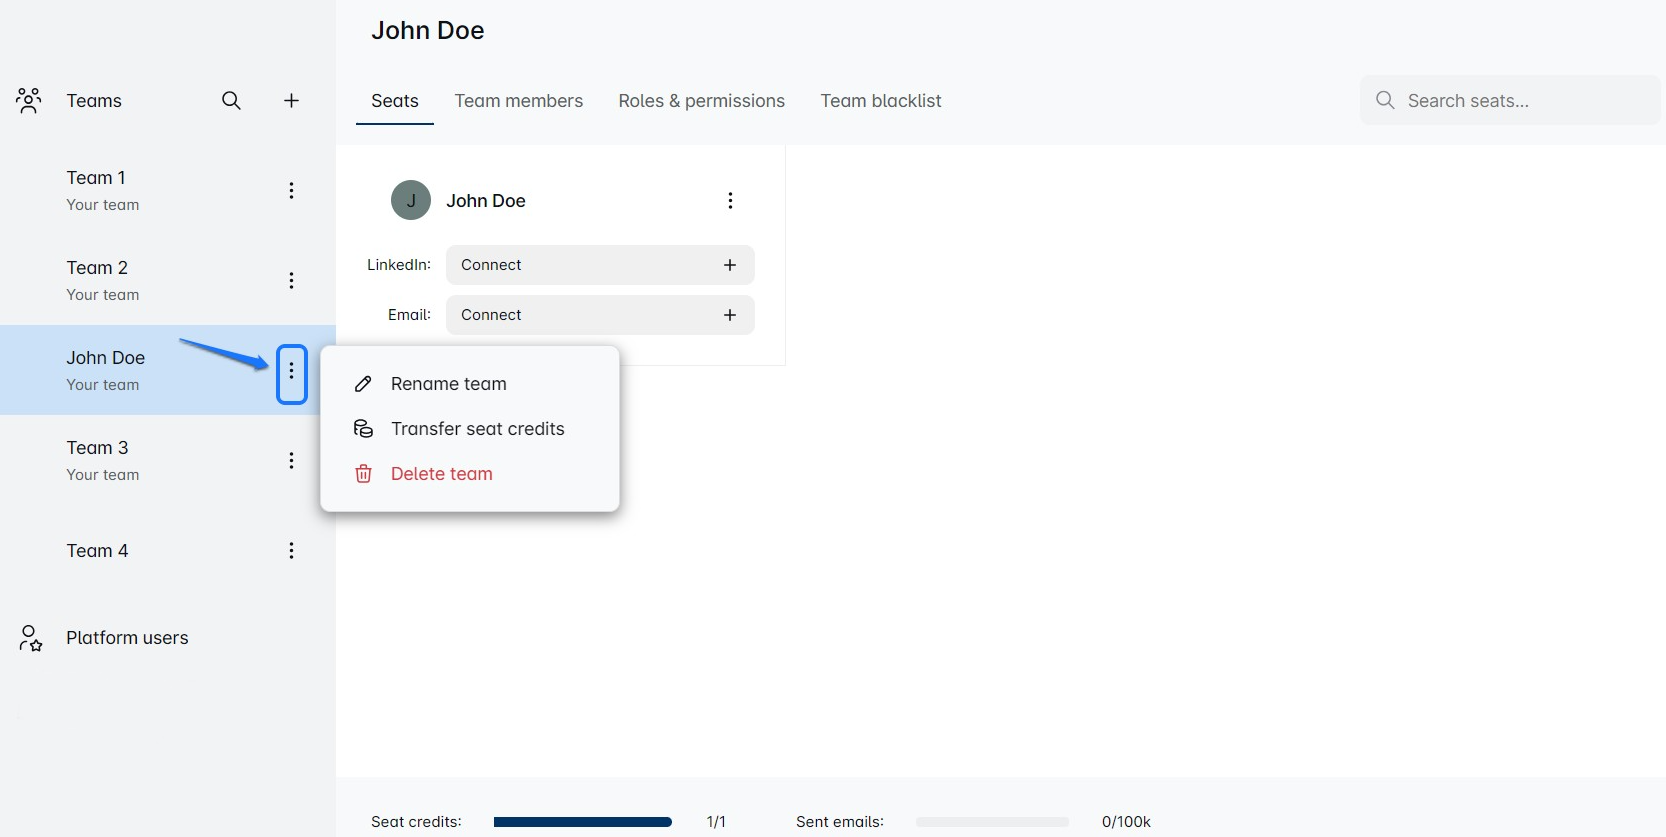
Task: Open Team 3 three-dot menu
Action: pyautogui.click(x=291, y=461)
